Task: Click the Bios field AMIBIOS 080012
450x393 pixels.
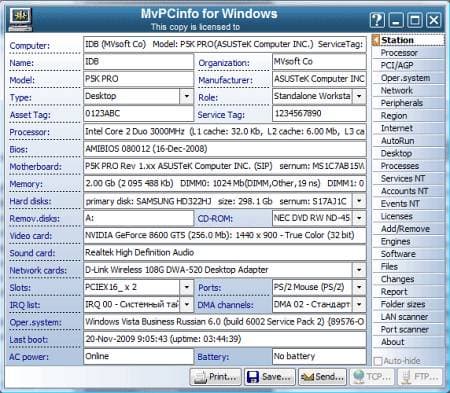Action: [x=225, y=149]
